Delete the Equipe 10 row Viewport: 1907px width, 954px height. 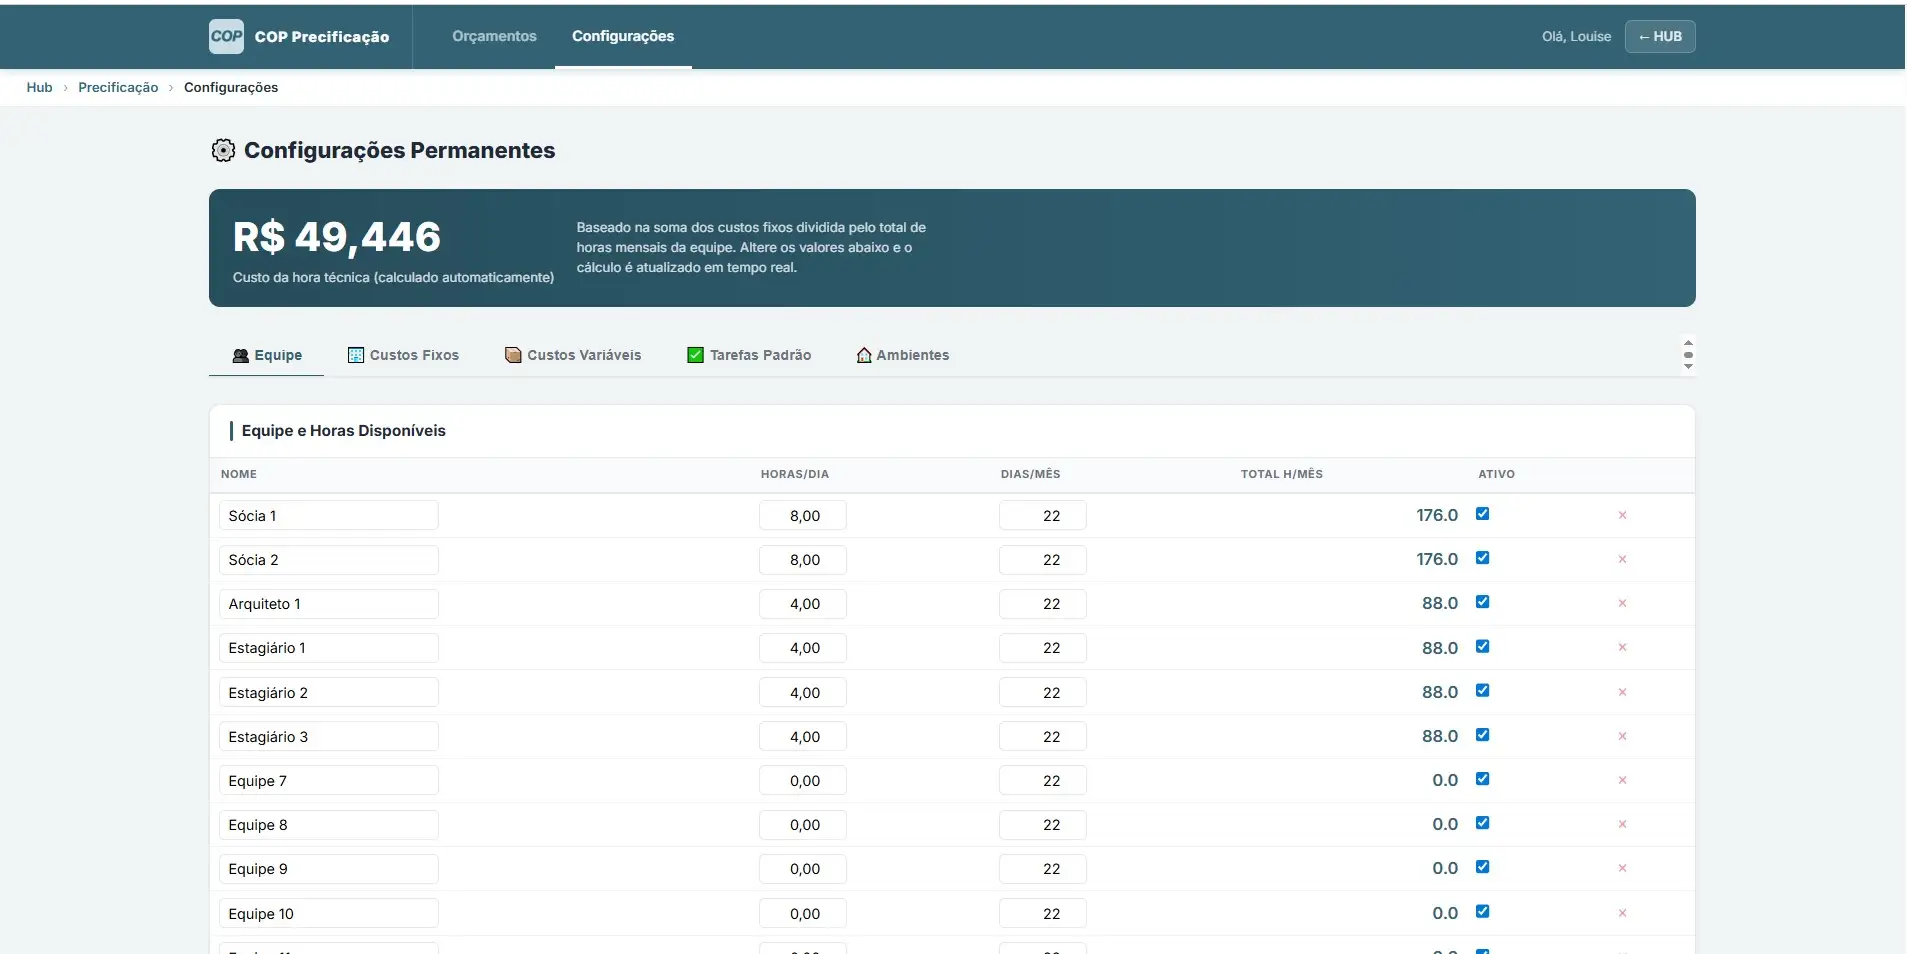(1622, 914)
